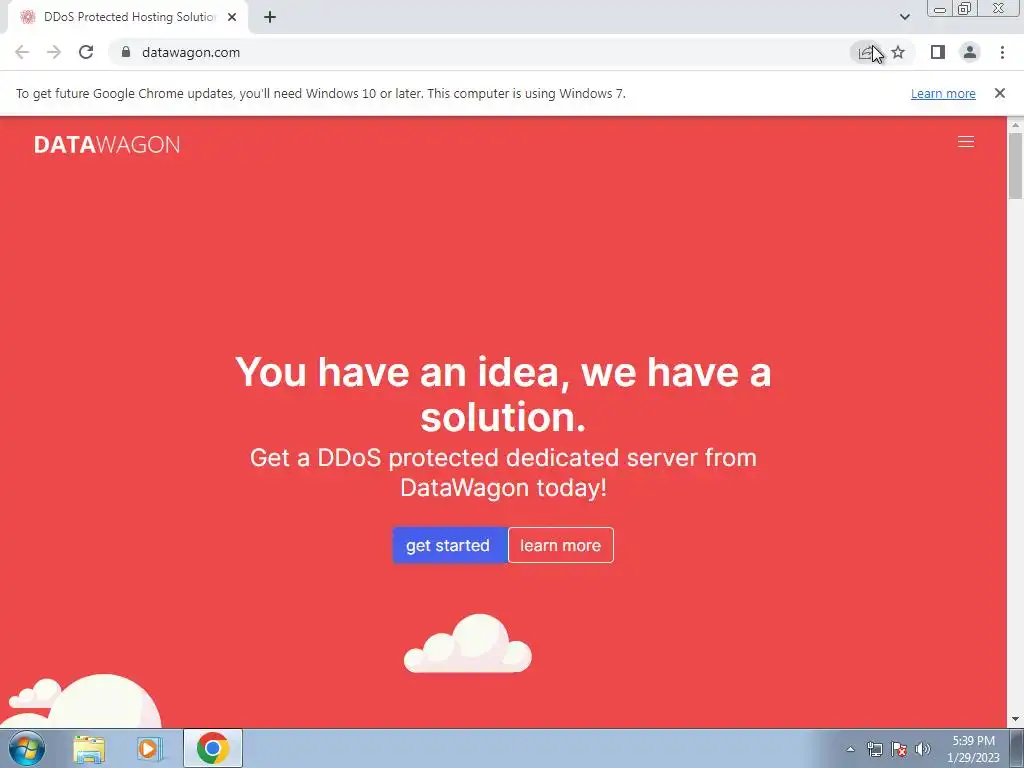
Task: Close the DDoS Protected Hosting tab
Action: pyautogui.click(x=232, y=17)
